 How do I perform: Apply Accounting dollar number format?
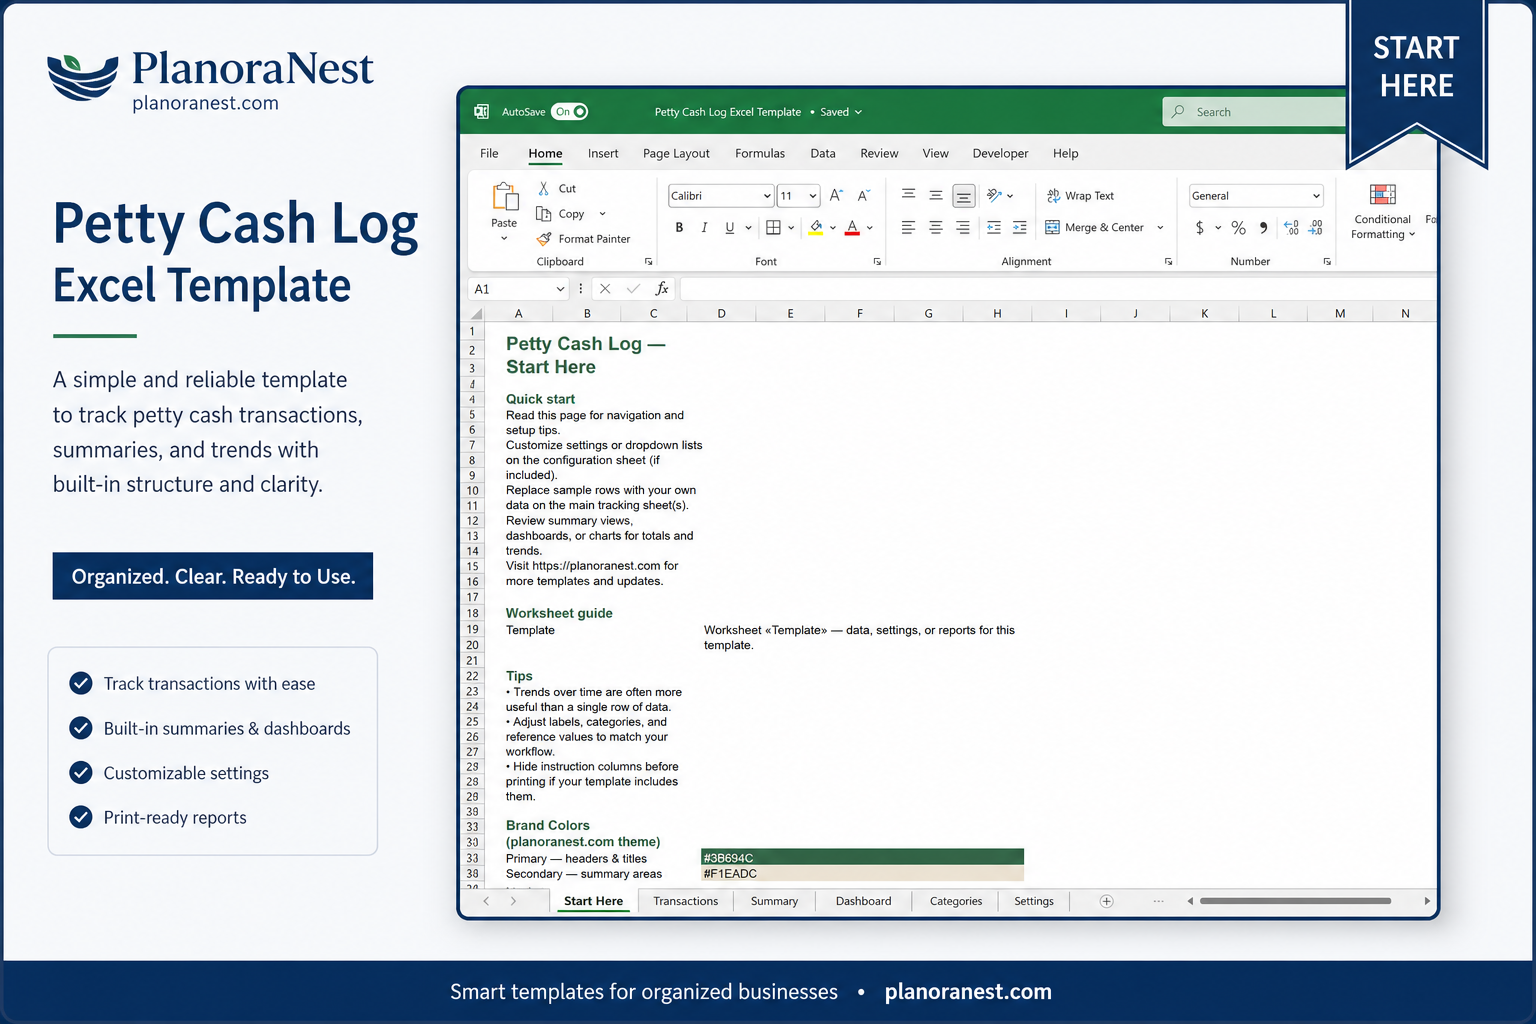click(x=1200, y=228)
